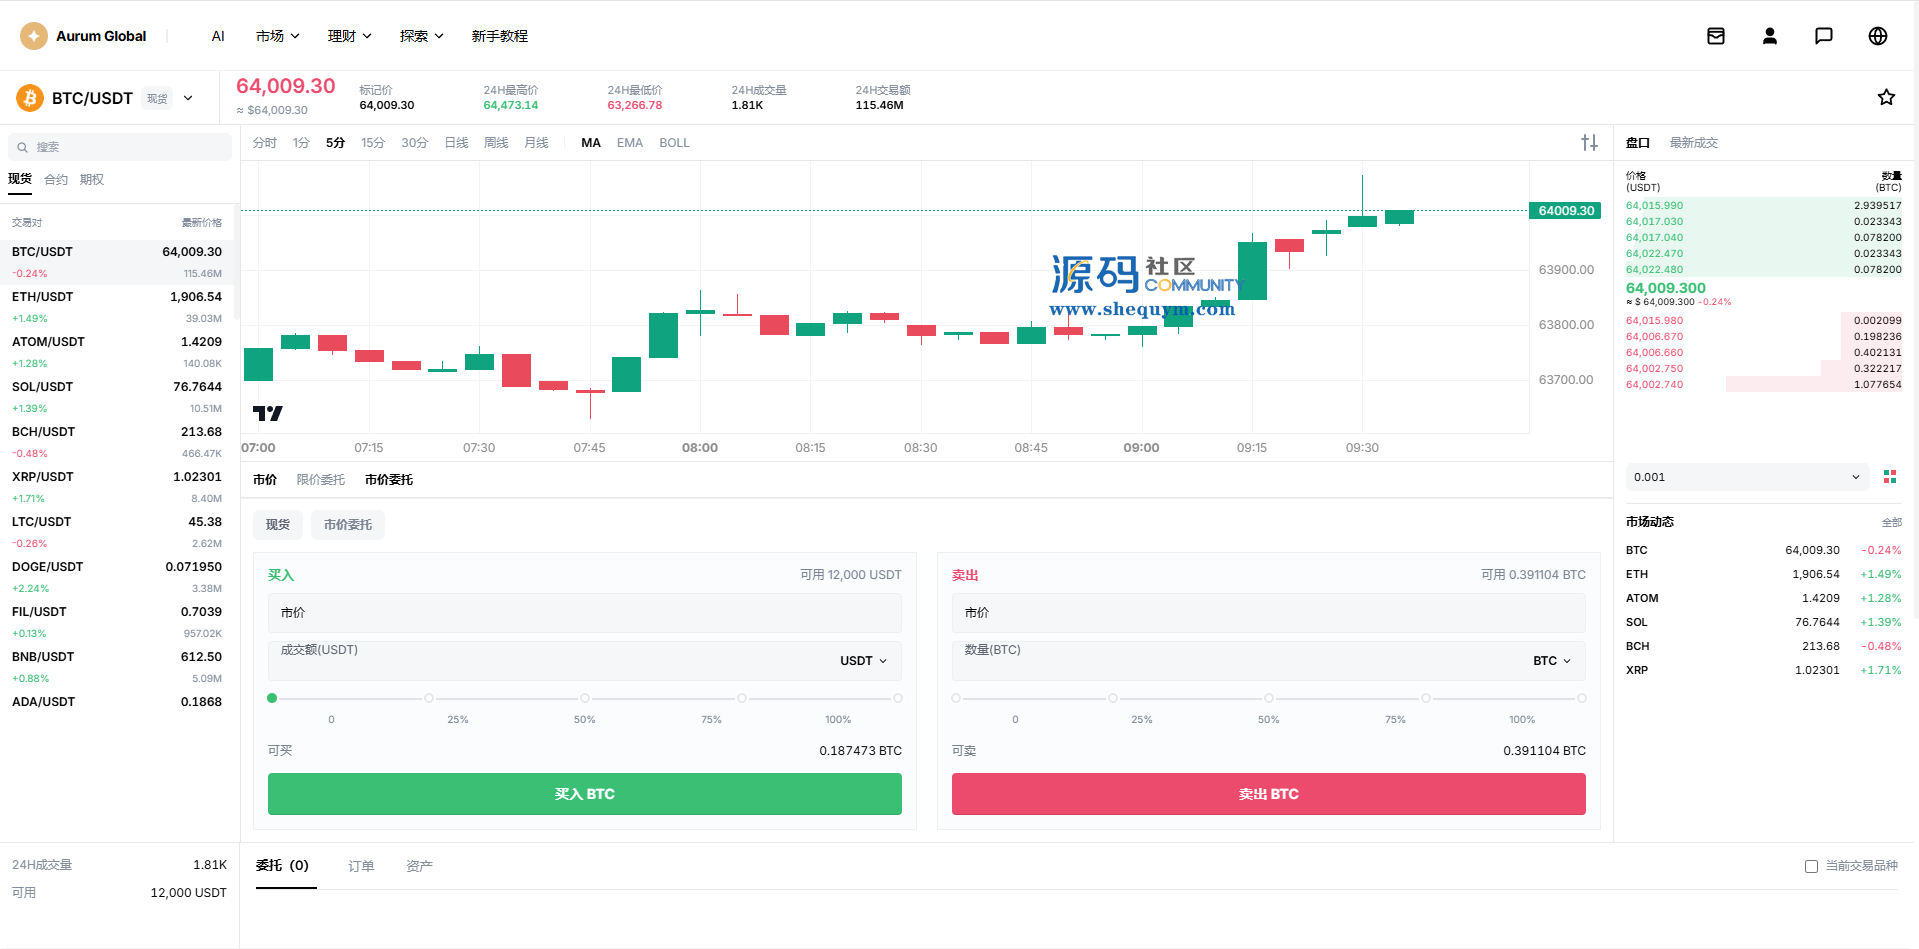The width and height of the screenshot is (1919, 949).
Task: Toggle the current trading pair checkbox
Action: tap(1811, 866)
